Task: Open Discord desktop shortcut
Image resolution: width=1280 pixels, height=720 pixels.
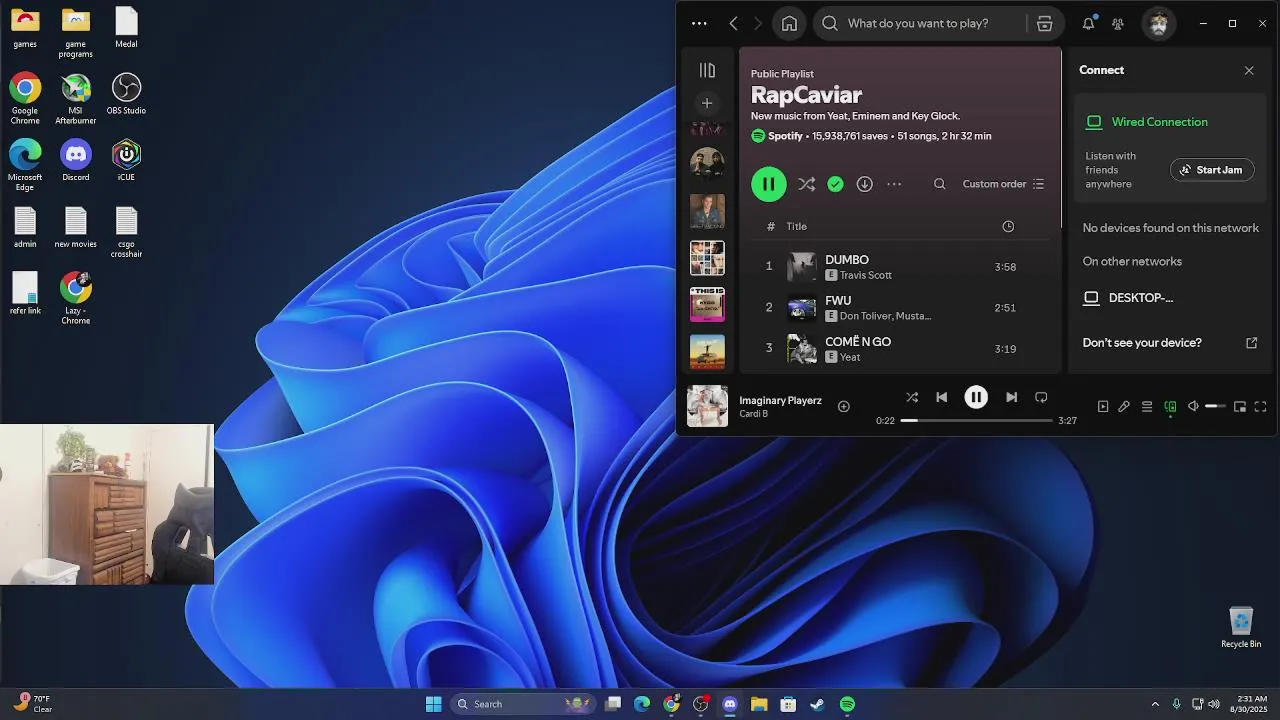Action: [76, 160]
